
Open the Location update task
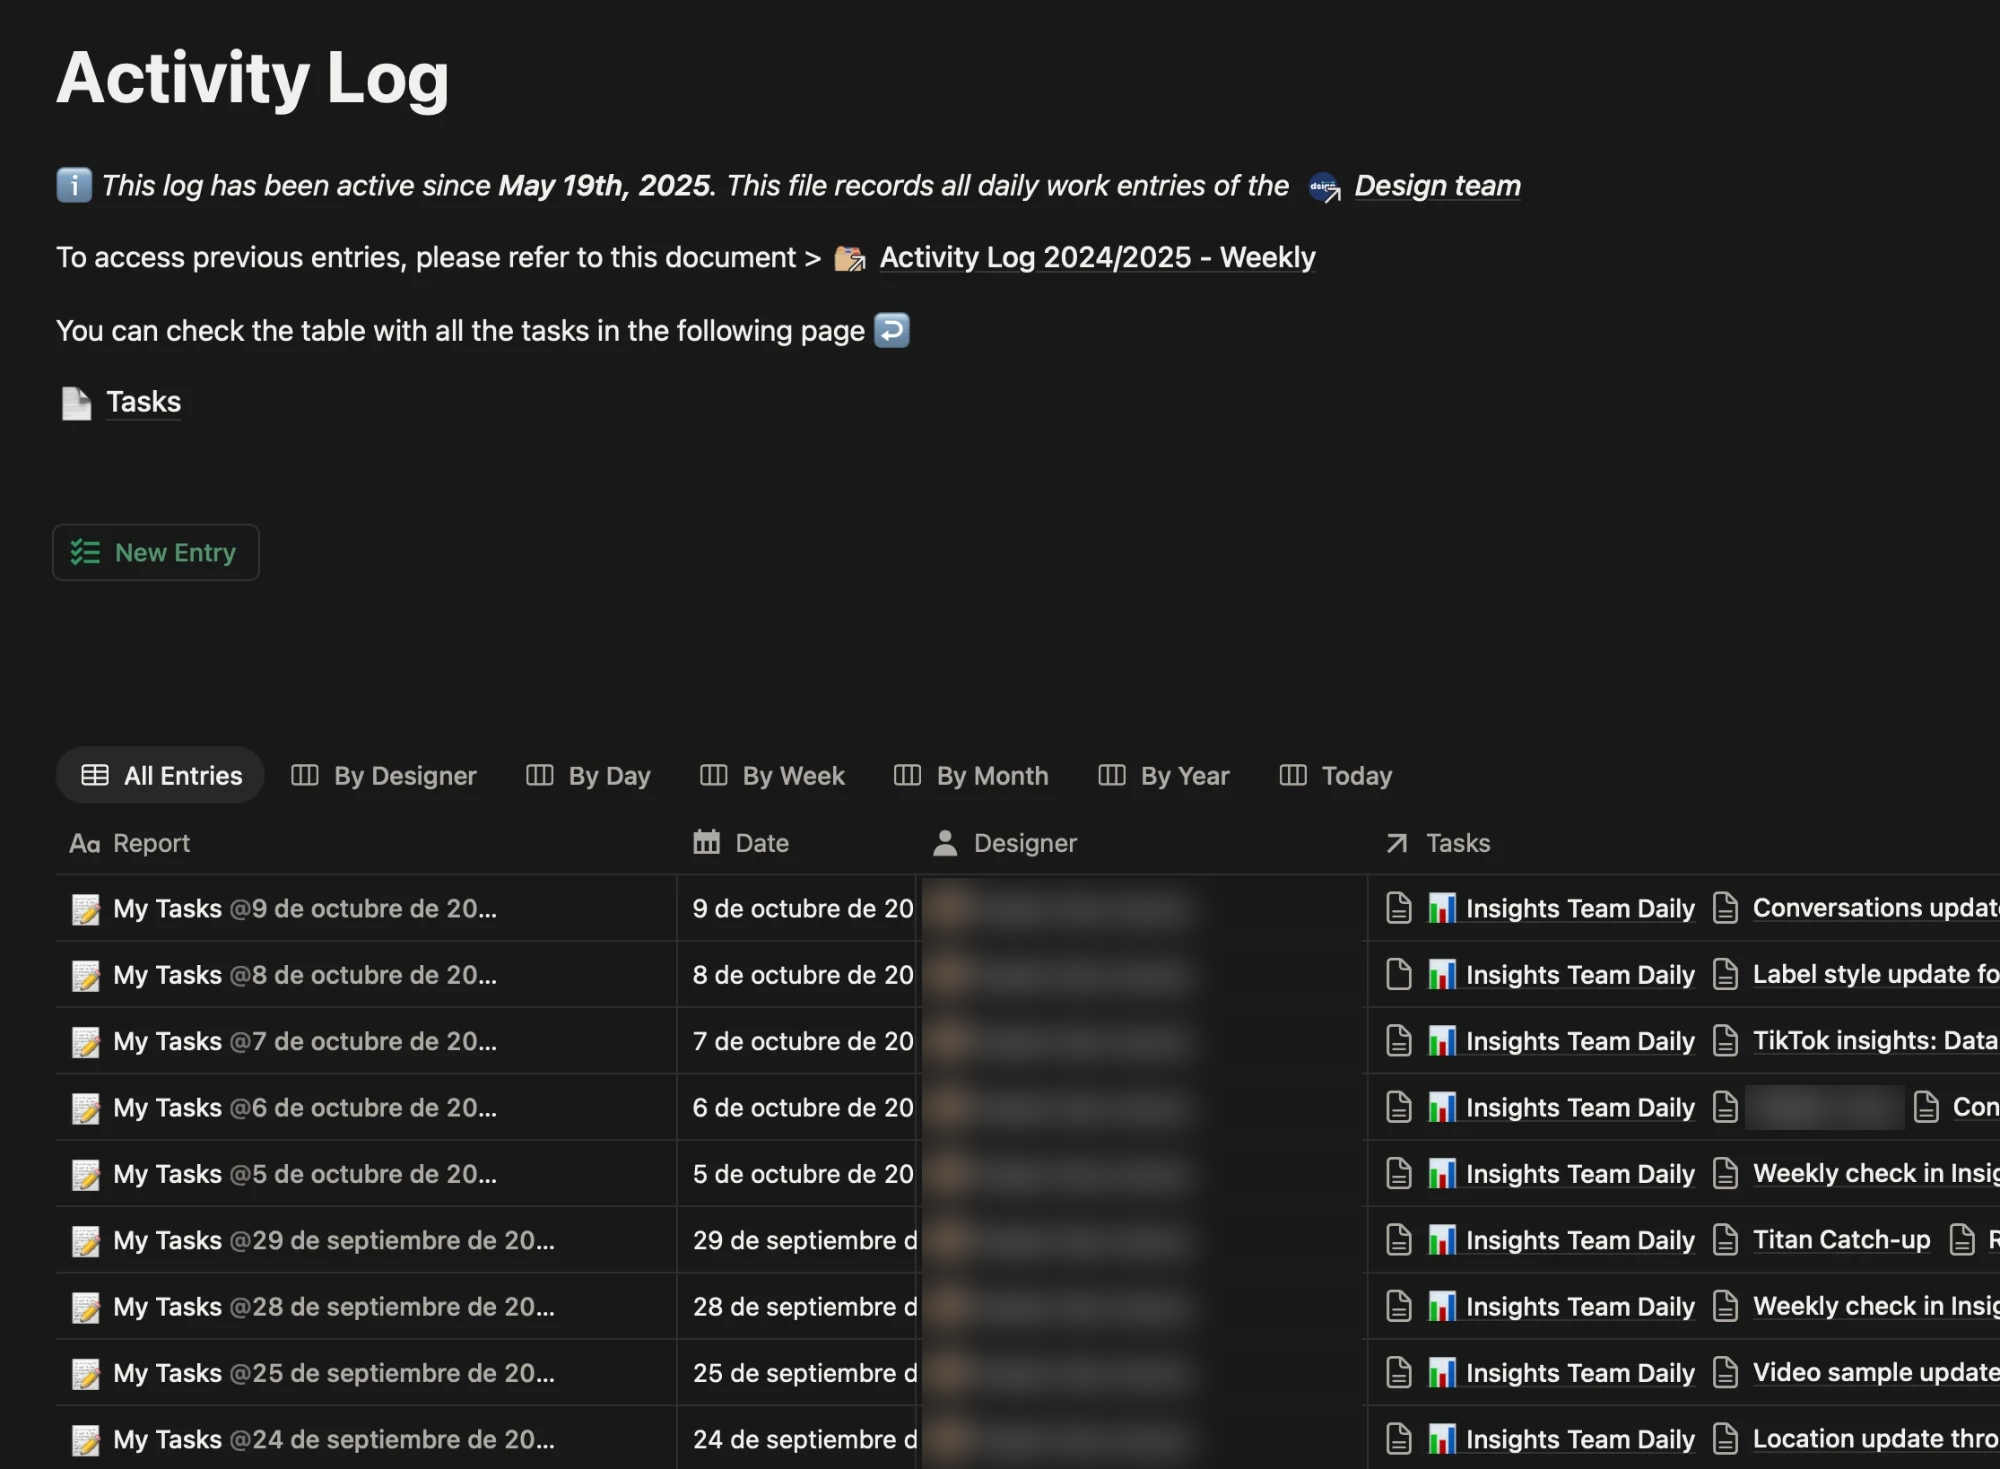[x=1875, y=1439]
